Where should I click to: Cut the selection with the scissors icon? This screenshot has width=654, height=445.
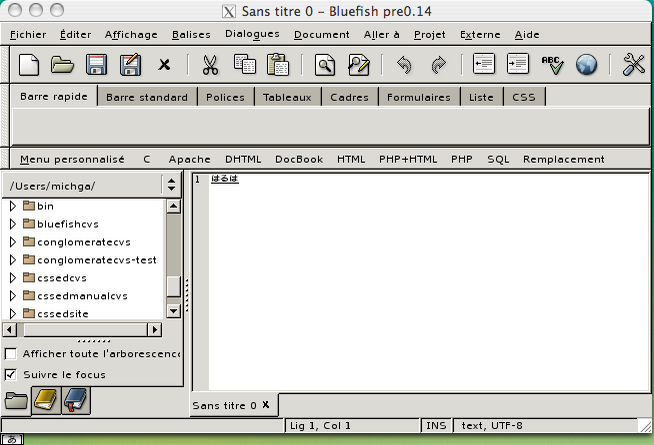210,65
